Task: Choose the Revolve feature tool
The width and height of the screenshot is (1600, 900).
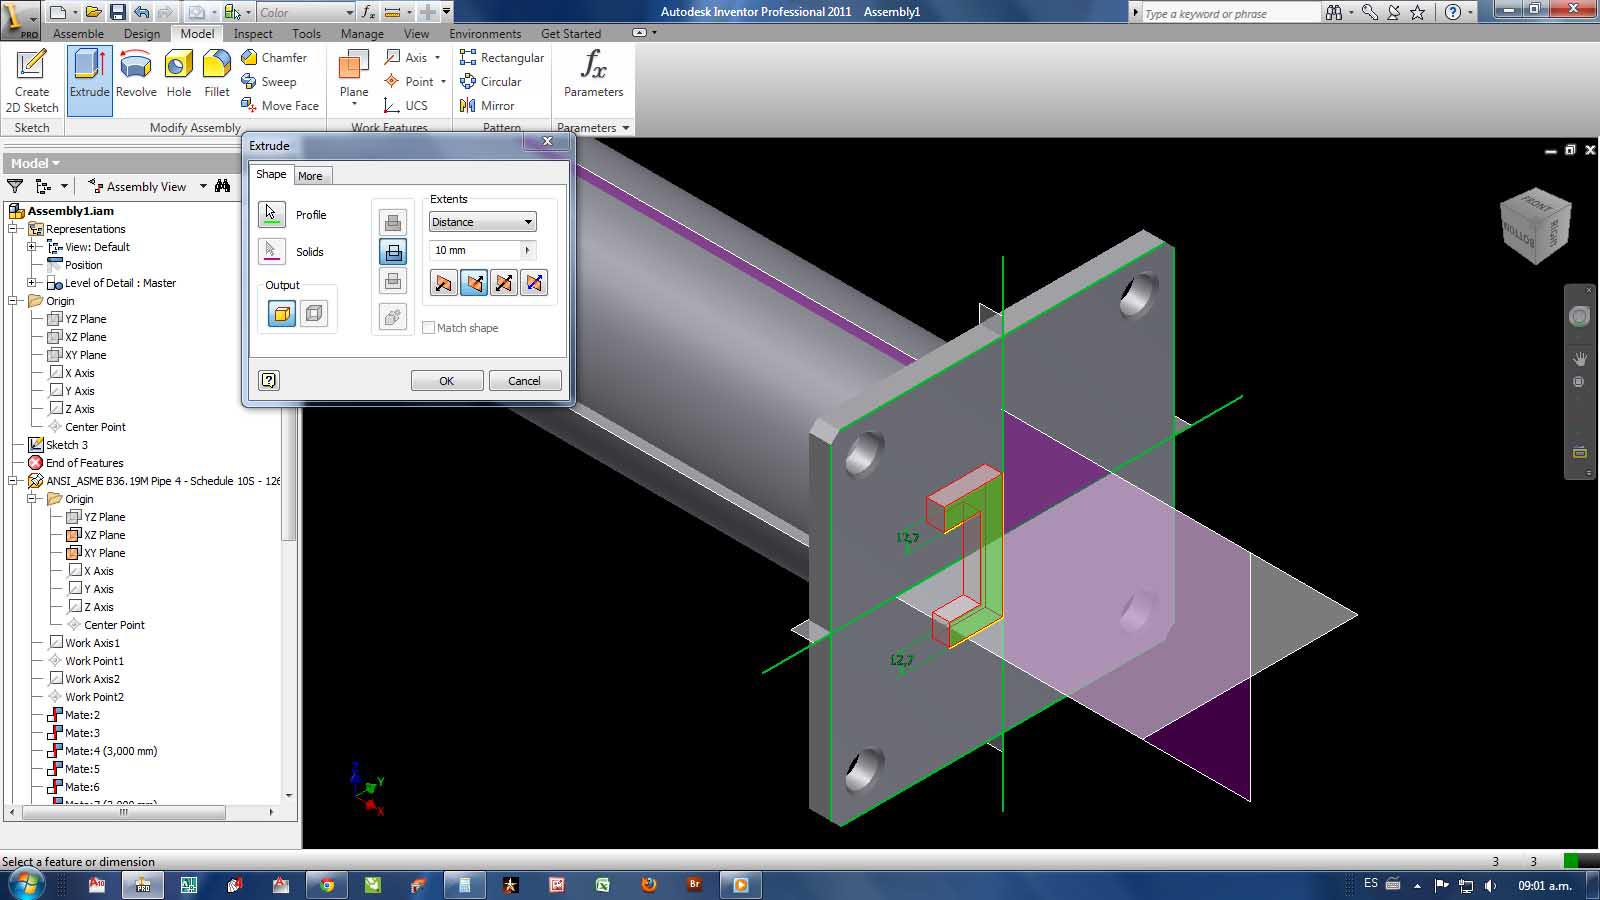Action: tap(136, 76)
